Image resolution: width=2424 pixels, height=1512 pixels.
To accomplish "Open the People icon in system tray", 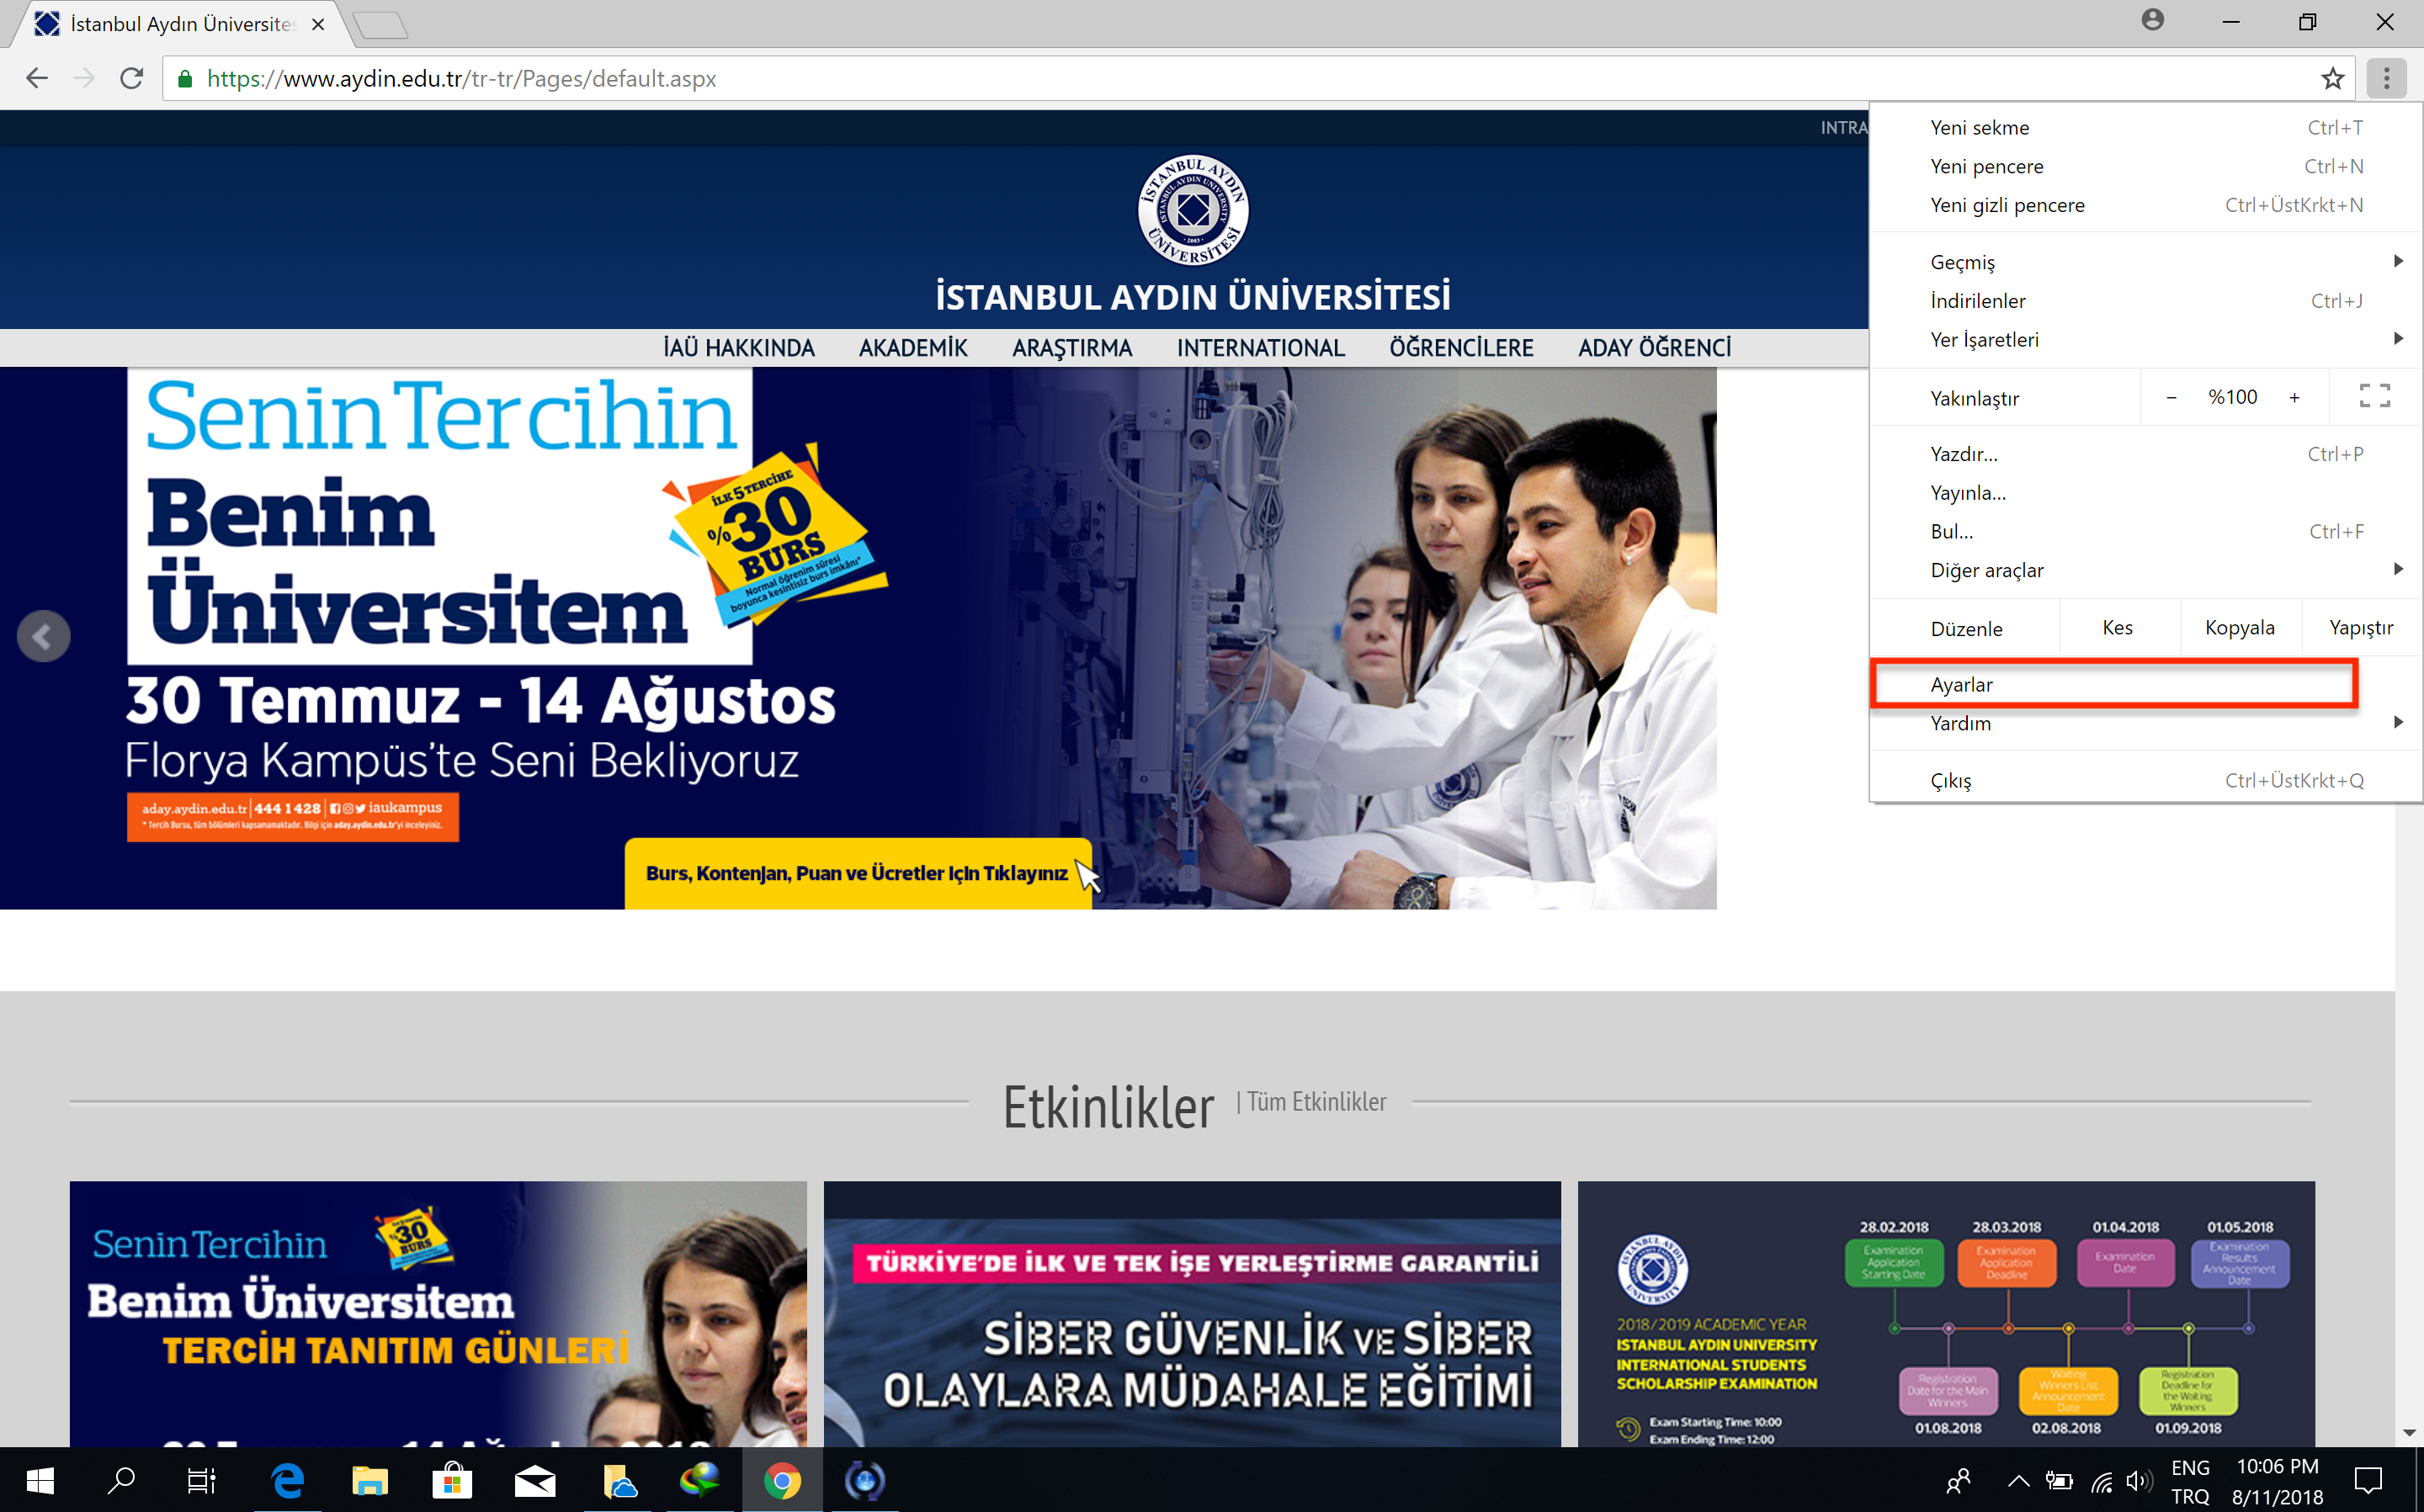I will [1958, 1482].
